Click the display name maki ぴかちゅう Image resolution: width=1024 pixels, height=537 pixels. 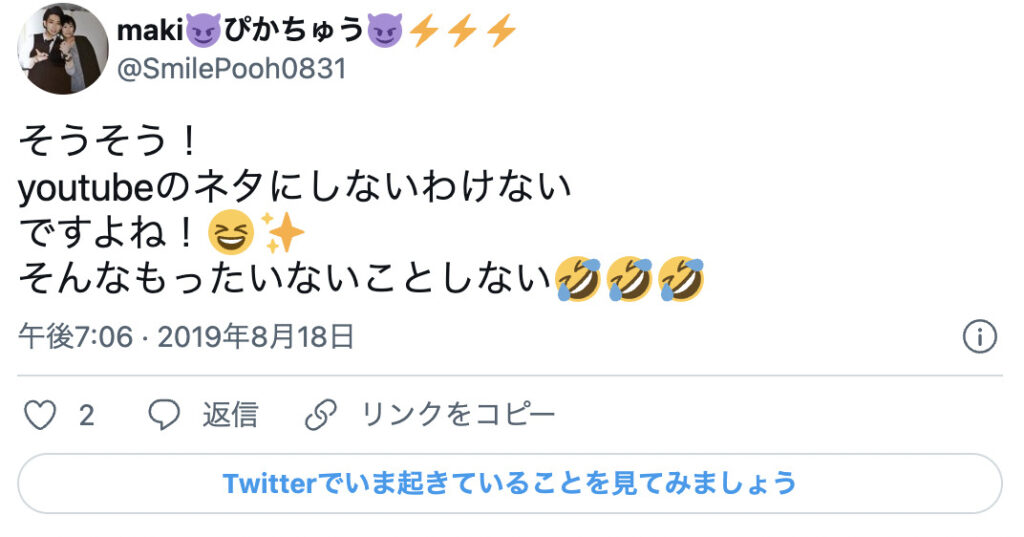pos(317,30)
